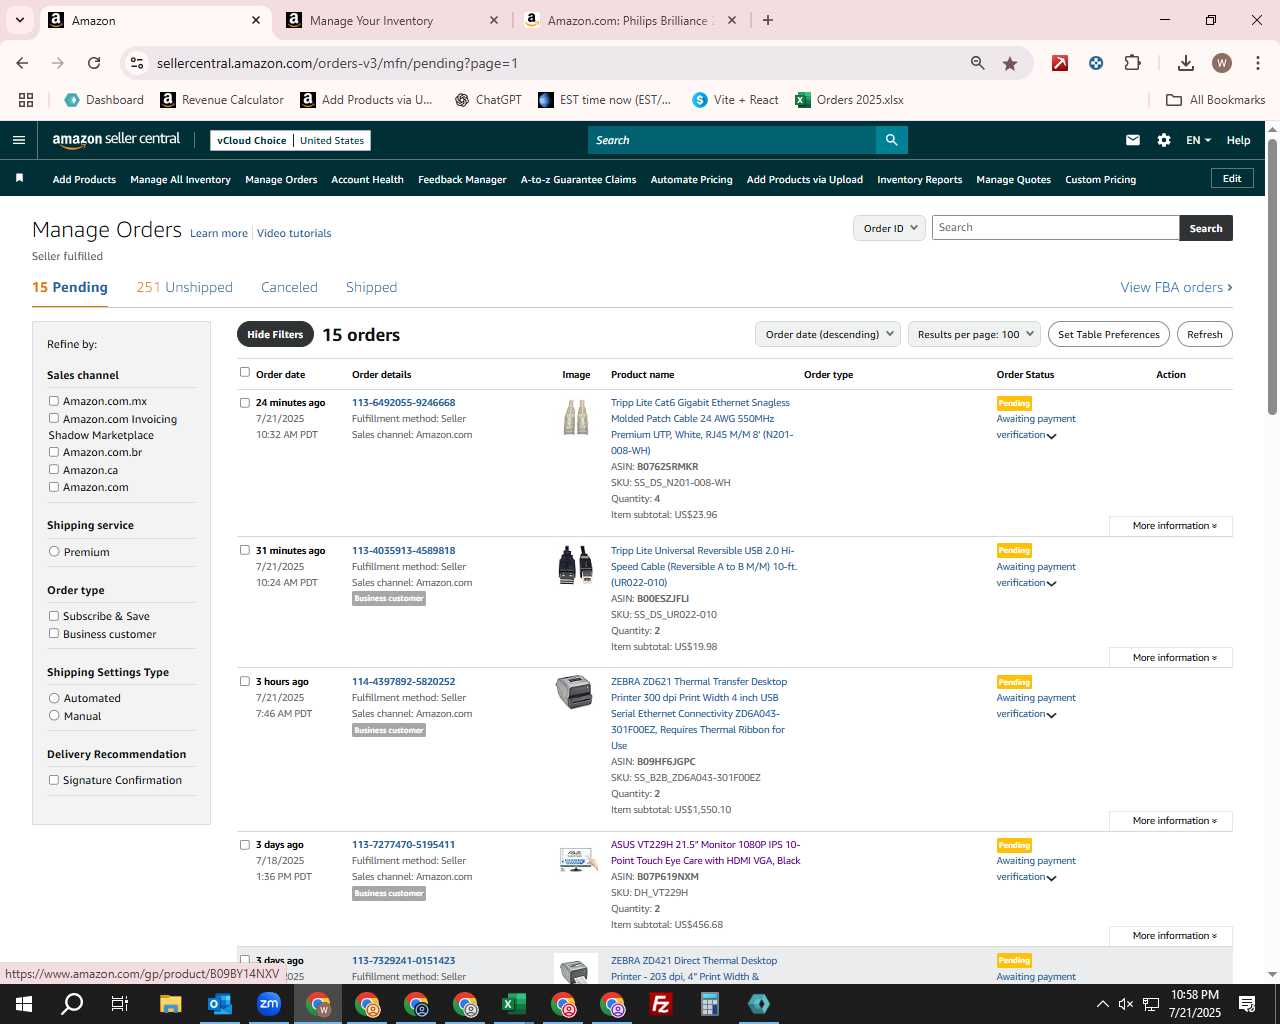The image size is (1280, 1024).
Task: Check the Signature Confirmation filter
Action: (54, 780)
